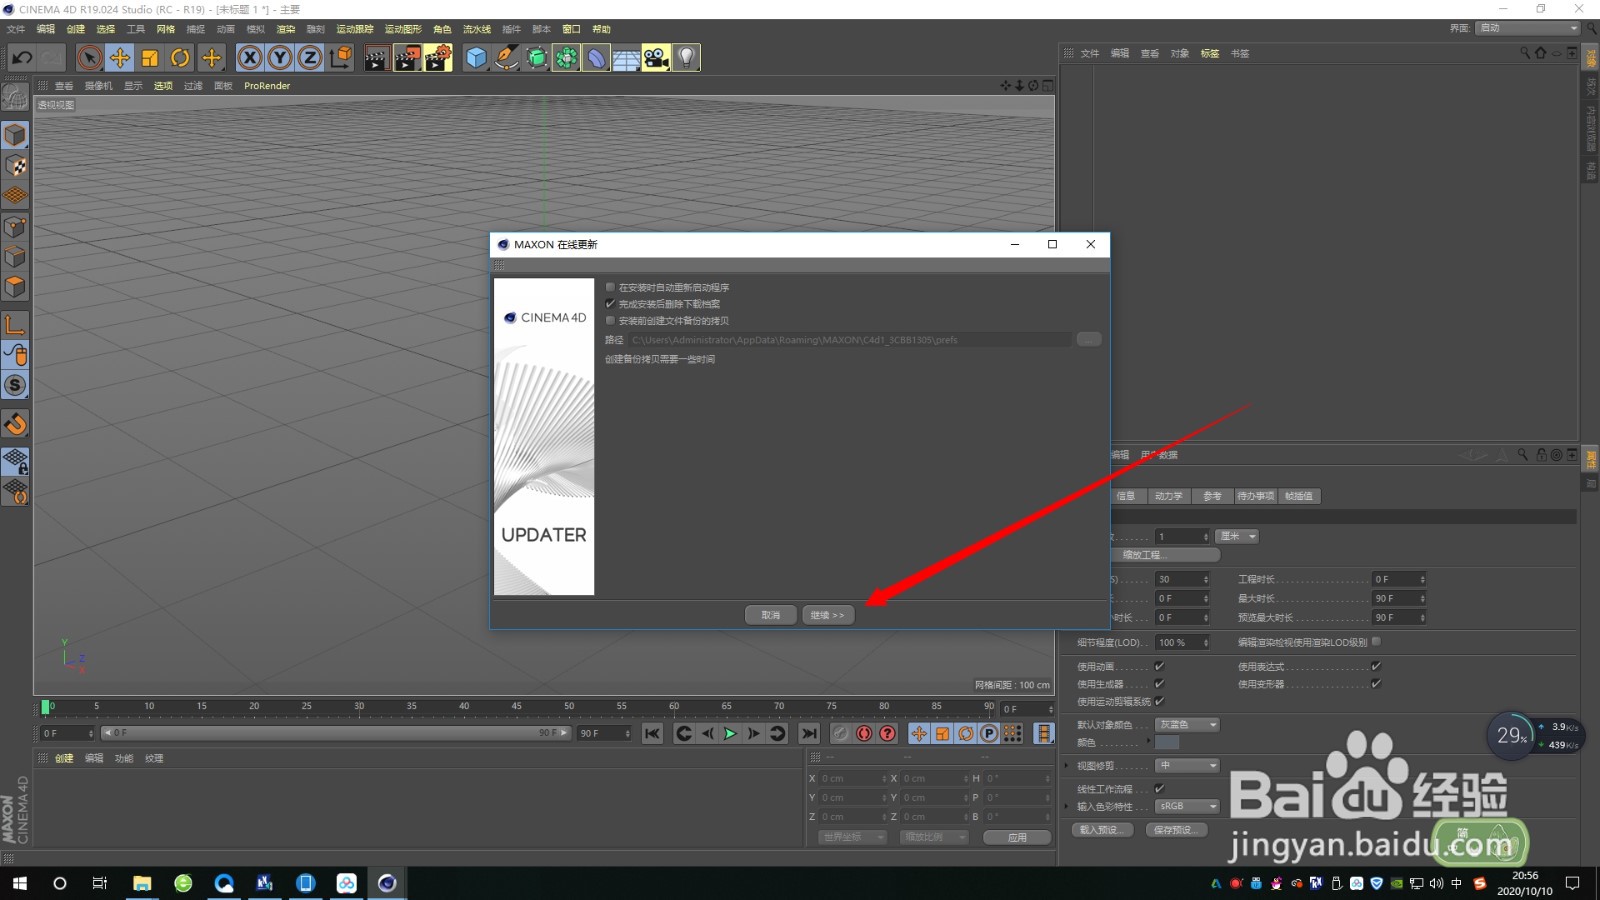Enable 编辑渲染检视使用渲染LOD级别 checkbox
Viewport: 1600px width, 900px height.
coord(1376,642)
